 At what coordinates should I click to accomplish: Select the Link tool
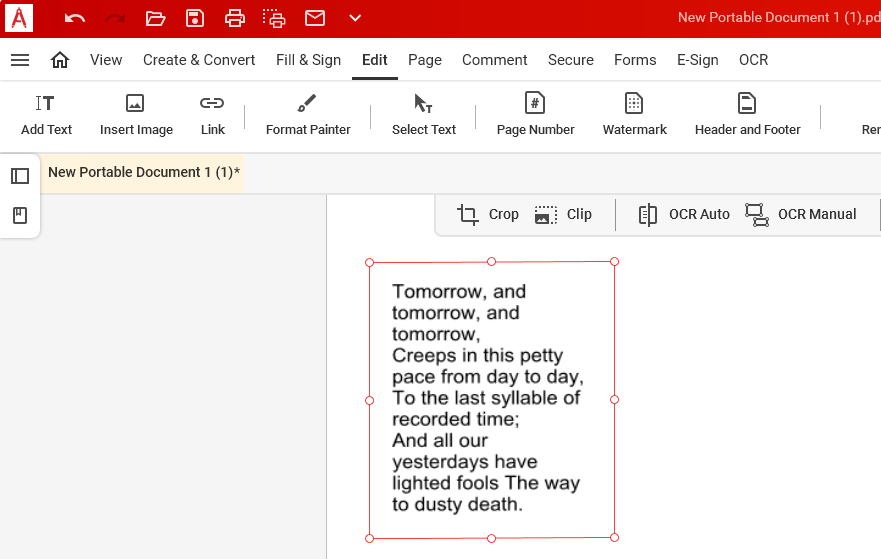tap(212, 115)
